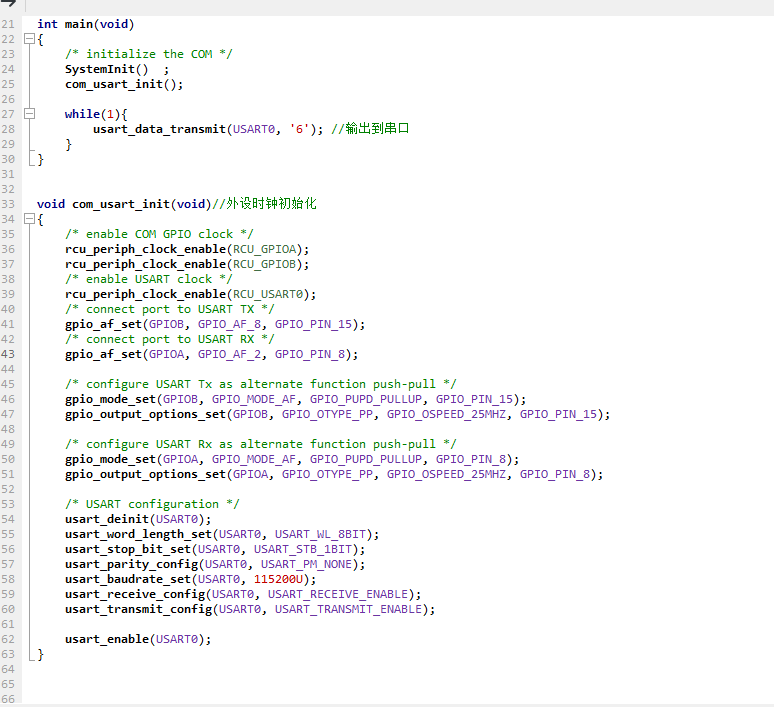Click the usart_deinit(USART0) call
The width and height of the screenshot is (774, 707).
tap(138, 519)
